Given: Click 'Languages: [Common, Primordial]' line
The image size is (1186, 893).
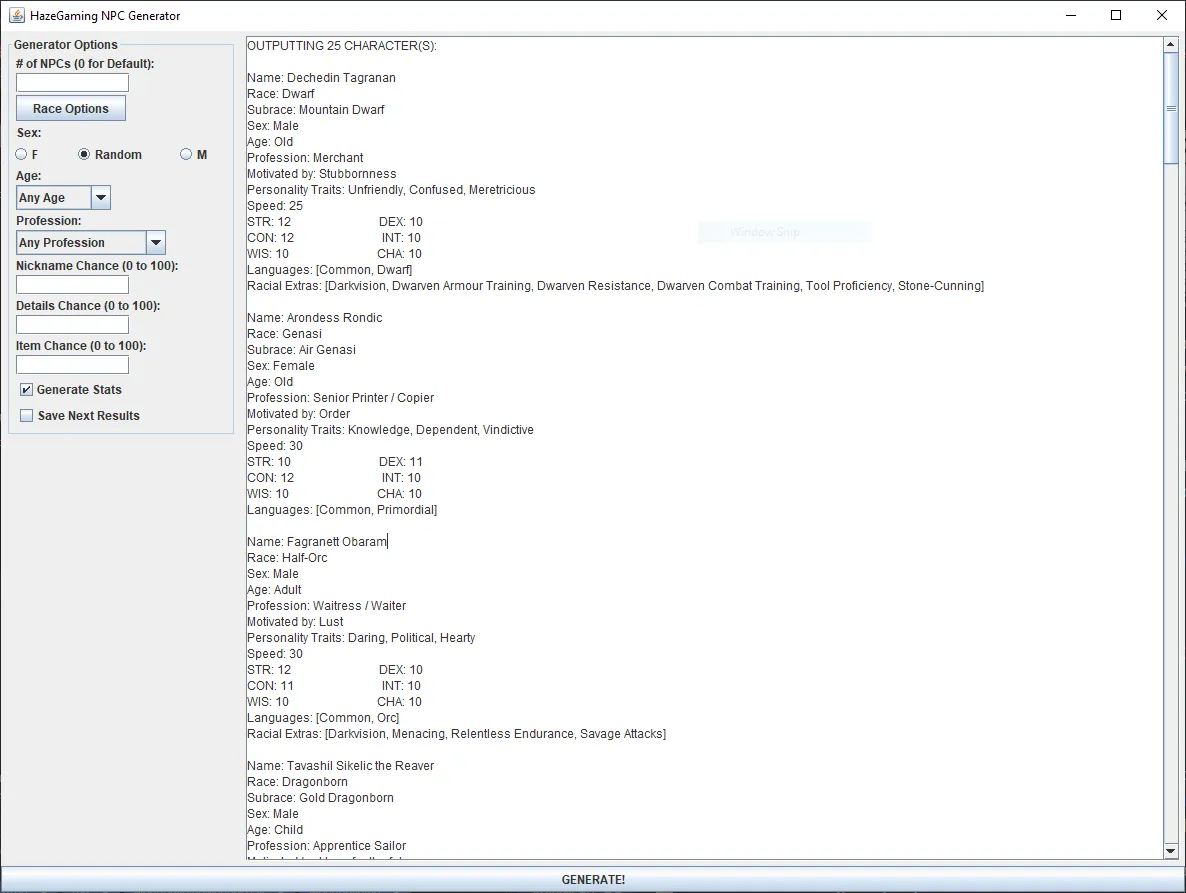Looking at the screenshot, I should pos(342,510).
